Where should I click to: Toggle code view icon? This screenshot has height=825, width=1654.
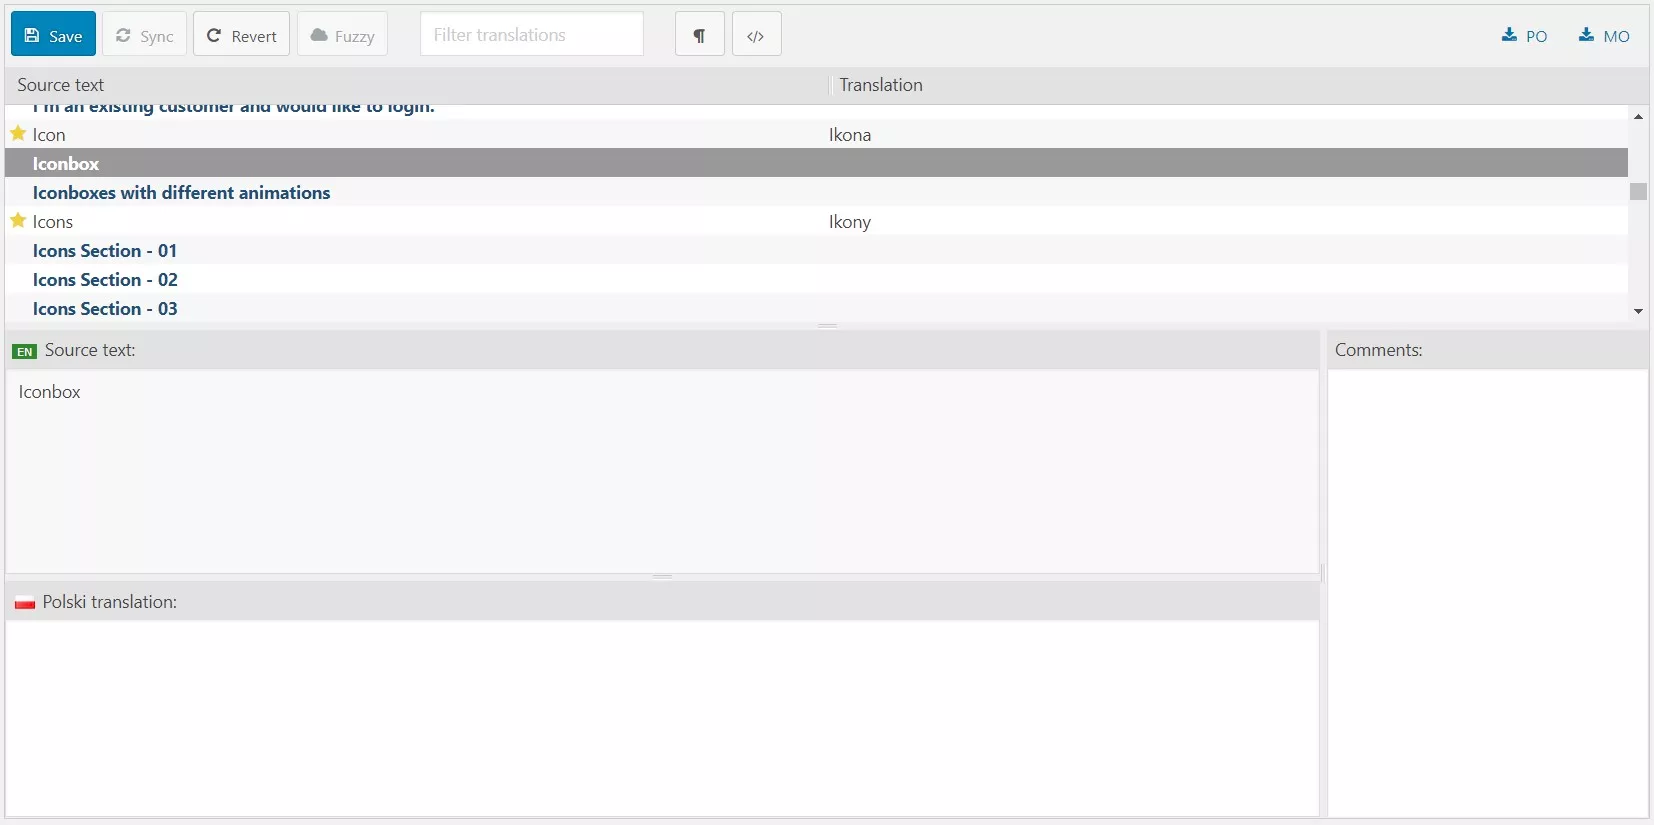[757, 35]
